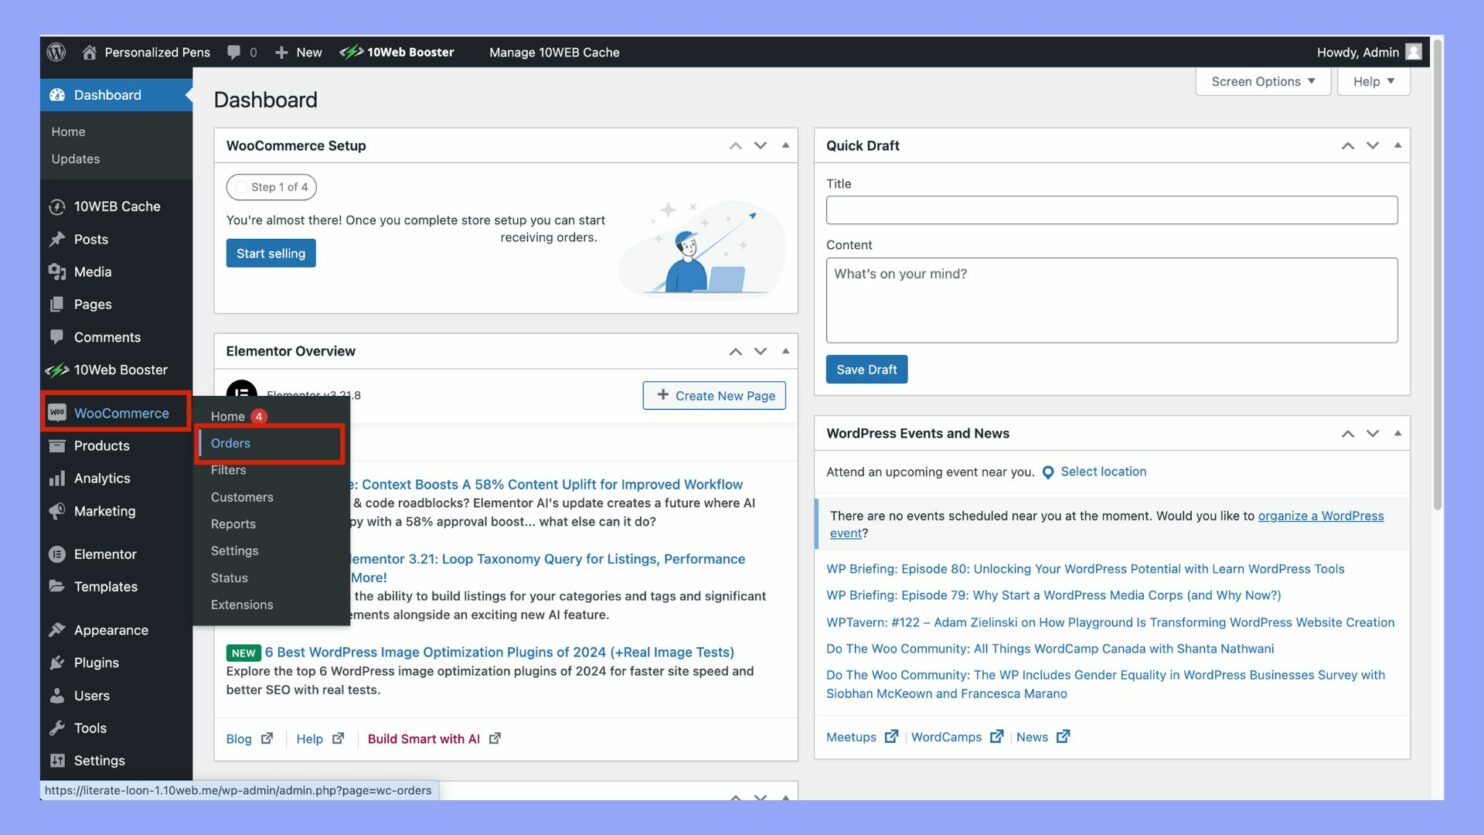Open Elementor in the sidebar

coord(105,554)
